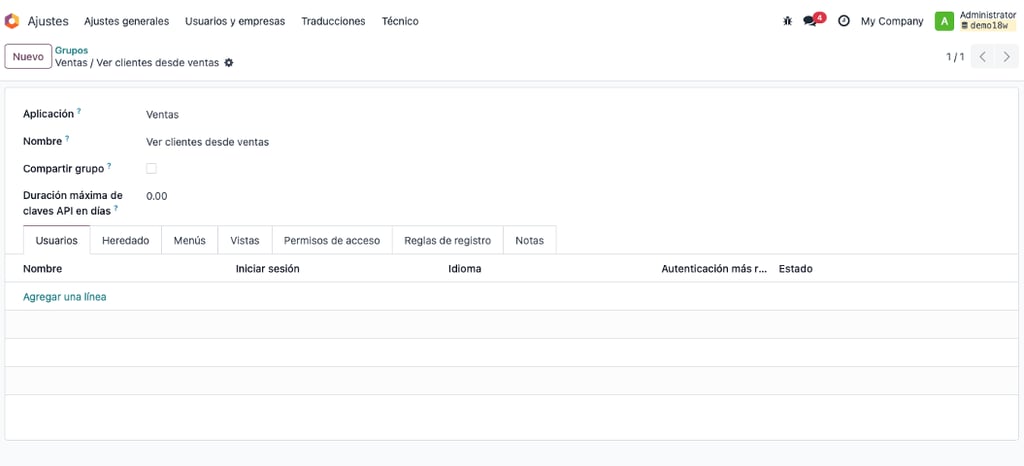
Task: Sort by the Autenticación más r... column
Action: (x=714, y=268)
